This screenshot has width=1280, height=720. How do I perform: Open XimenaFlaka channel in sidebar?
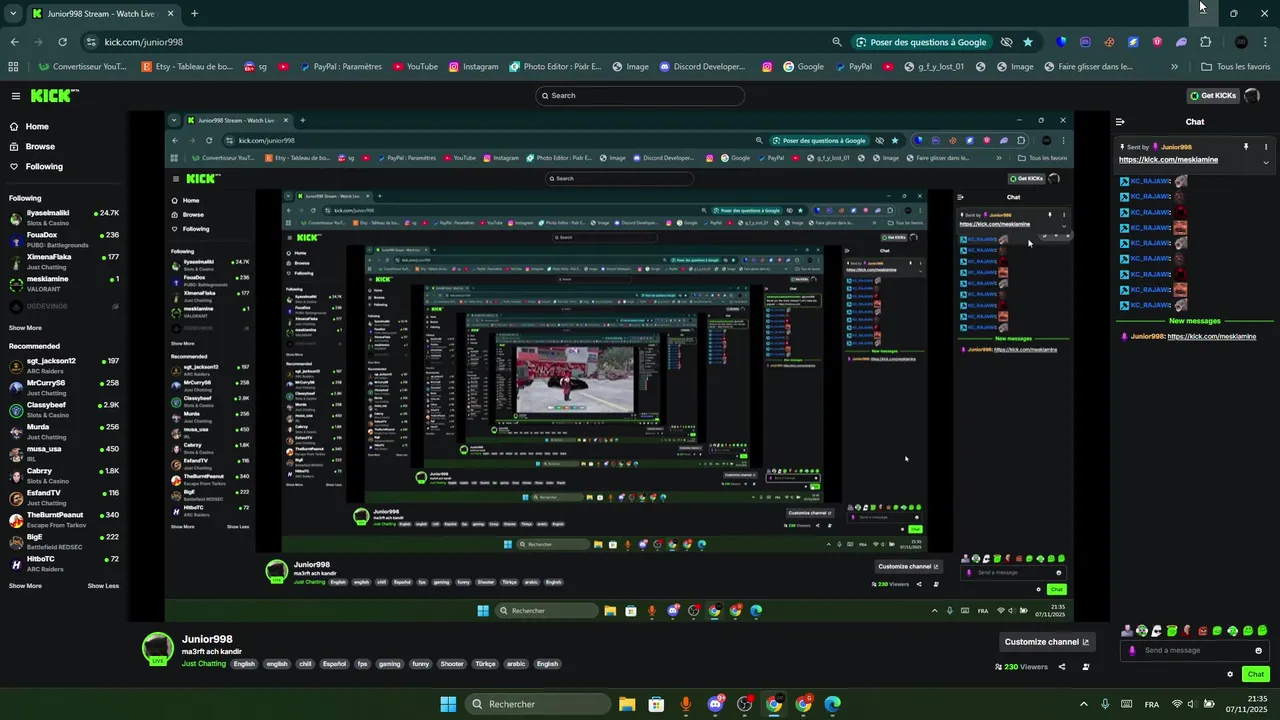64,261
